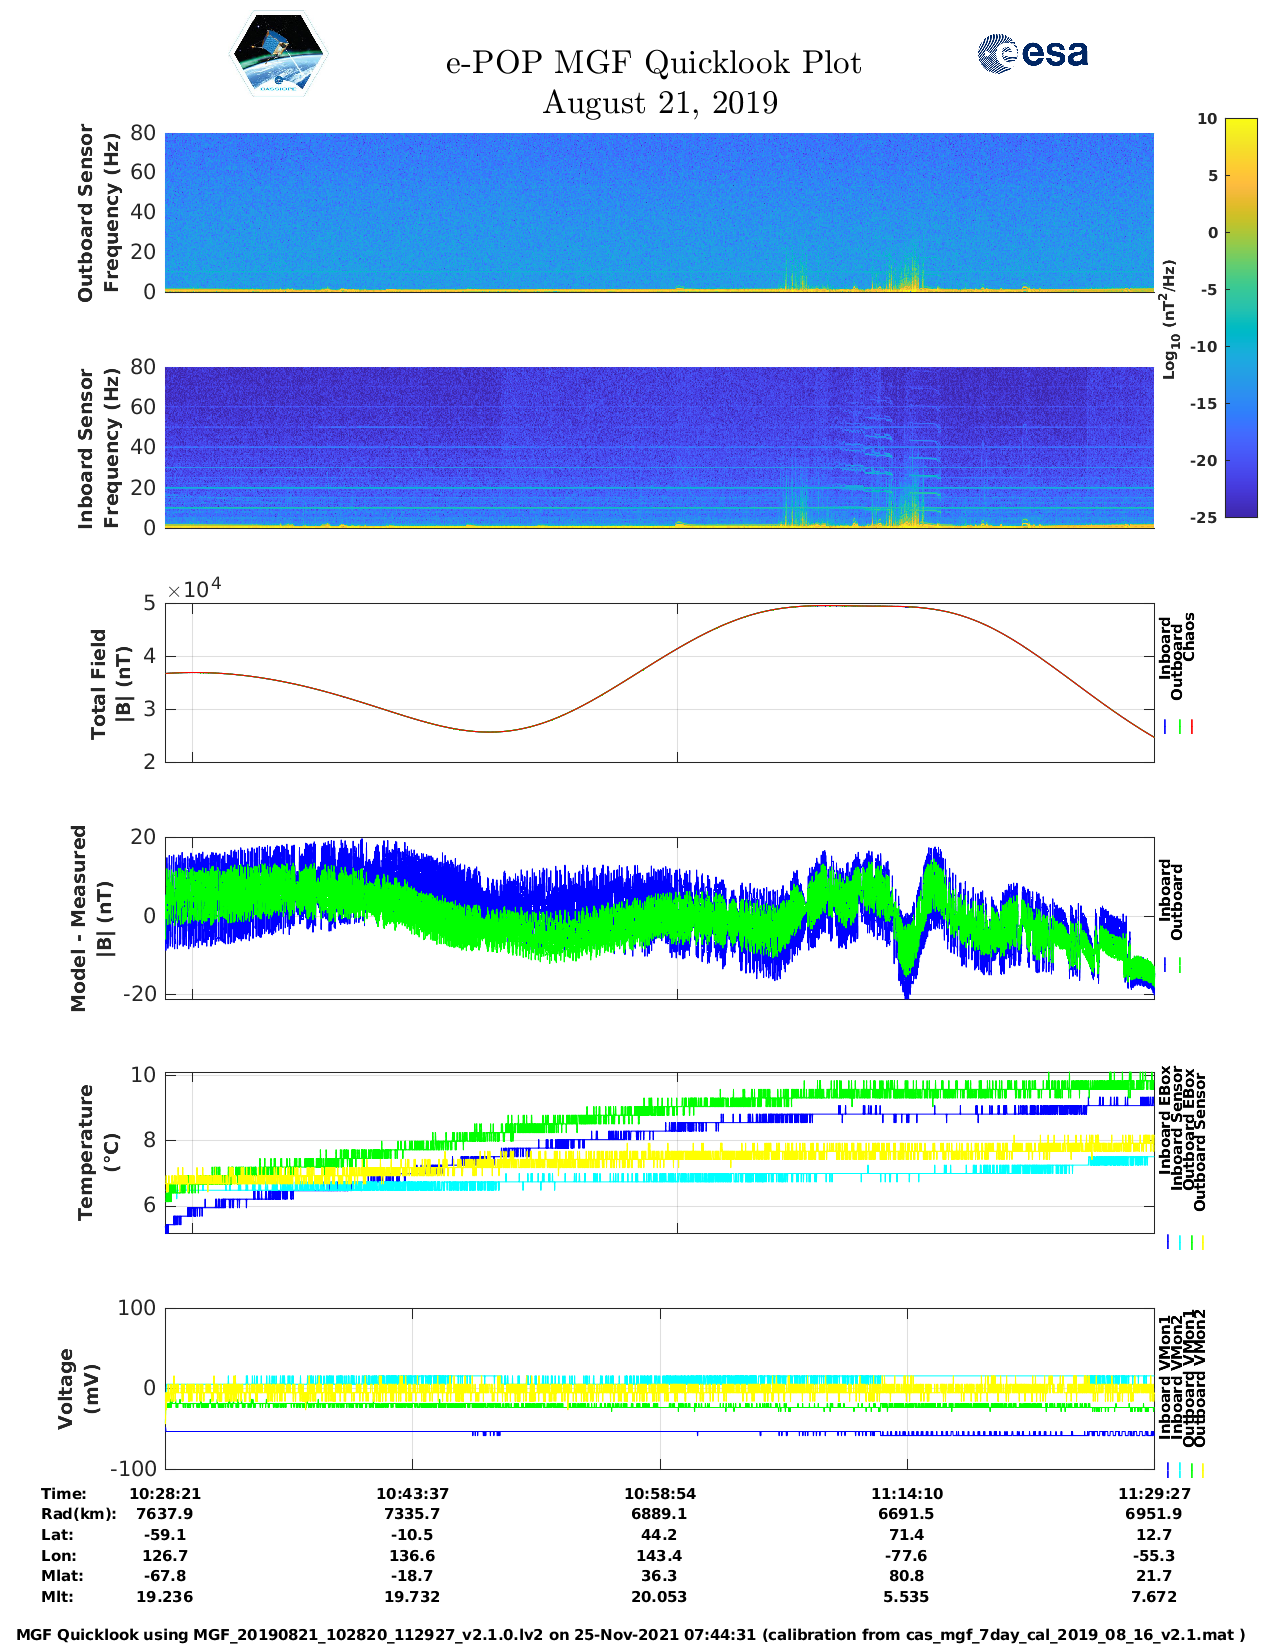Click the spectrogram colorbar scale
Image resolution: width=1275 pixels, height=1650 pixels.
point(1240,317)
